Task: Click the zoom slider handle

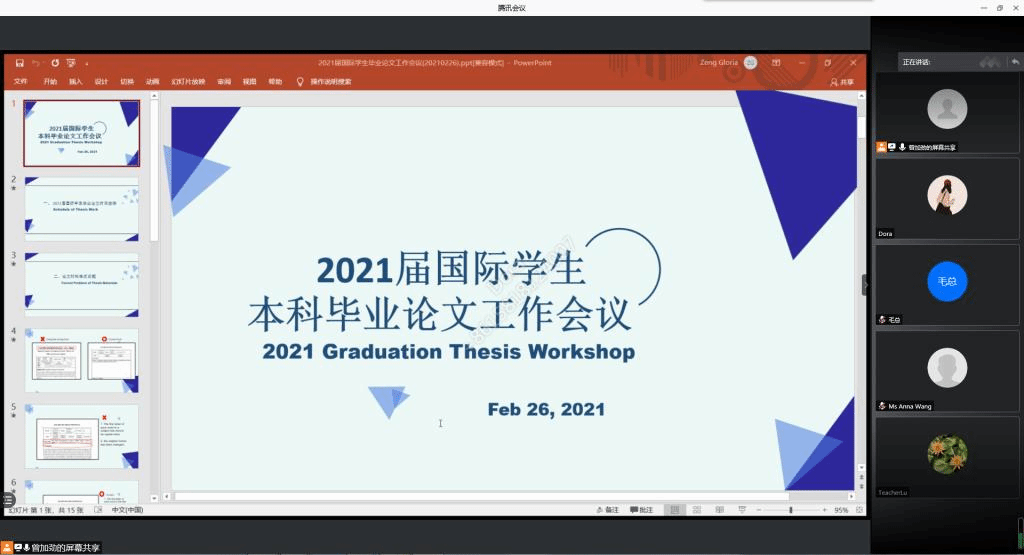Action: pos(791,510)
